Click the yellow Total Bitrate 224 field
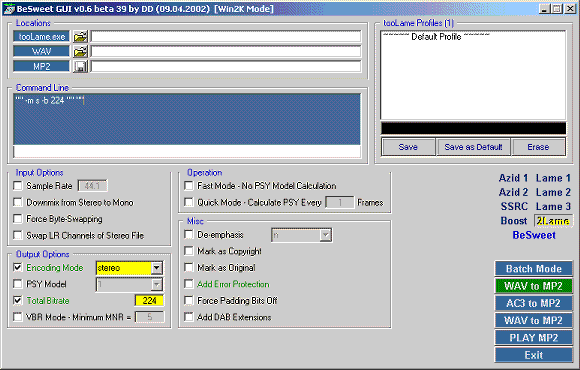The image size is (580, 370). [x=149, y=301]
